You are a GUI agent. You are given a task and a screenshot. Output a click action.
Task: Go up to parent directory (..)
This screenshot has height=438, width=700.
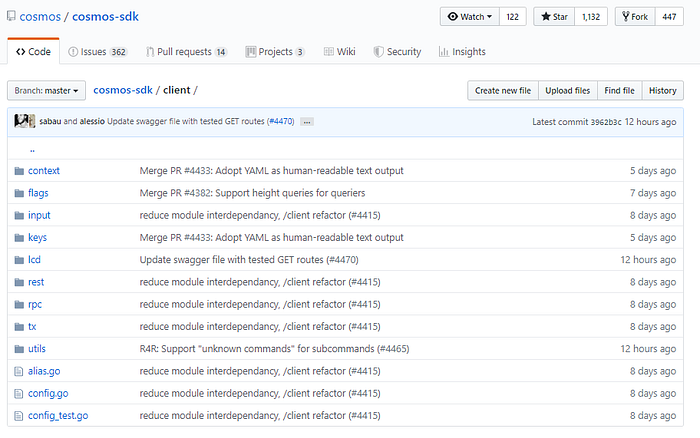[32, 150]
